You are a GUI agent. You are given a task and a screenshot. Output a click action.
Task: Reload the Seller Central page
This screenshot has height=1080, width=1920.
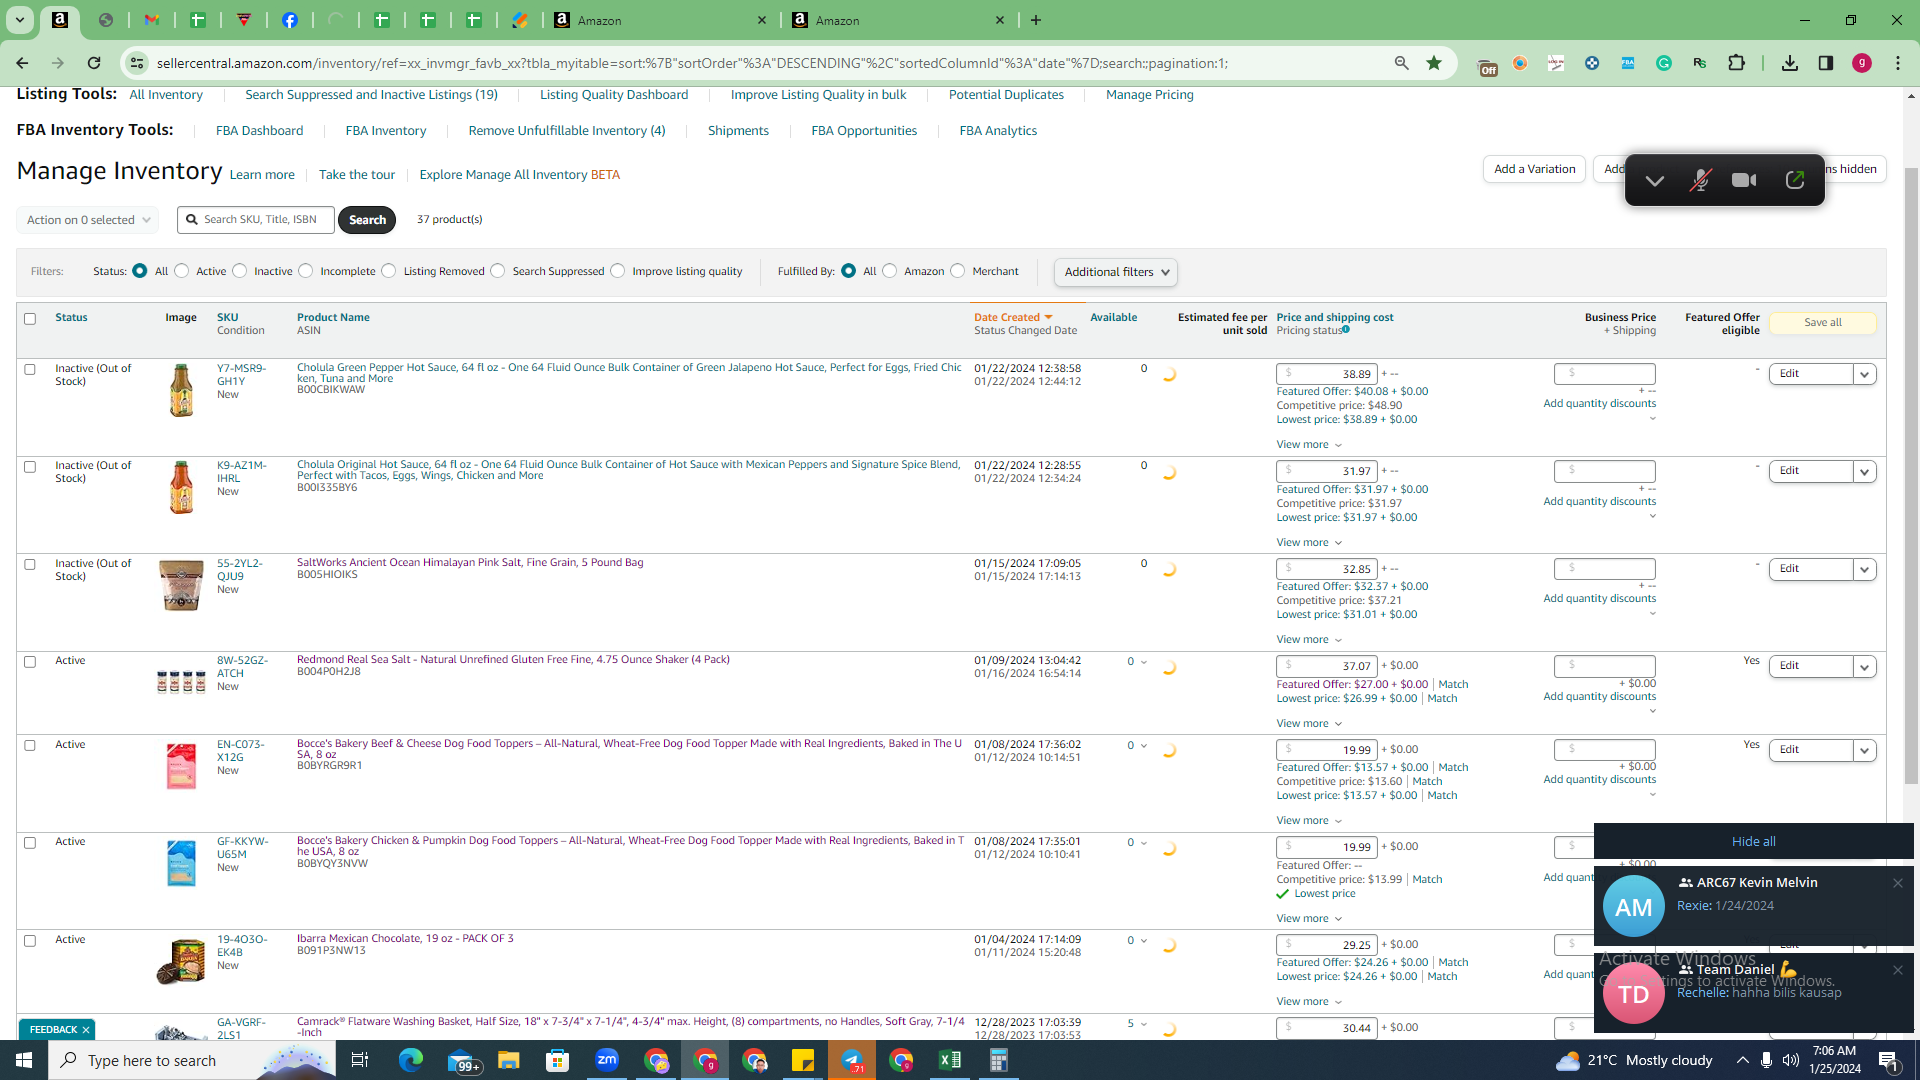(94, 63)
